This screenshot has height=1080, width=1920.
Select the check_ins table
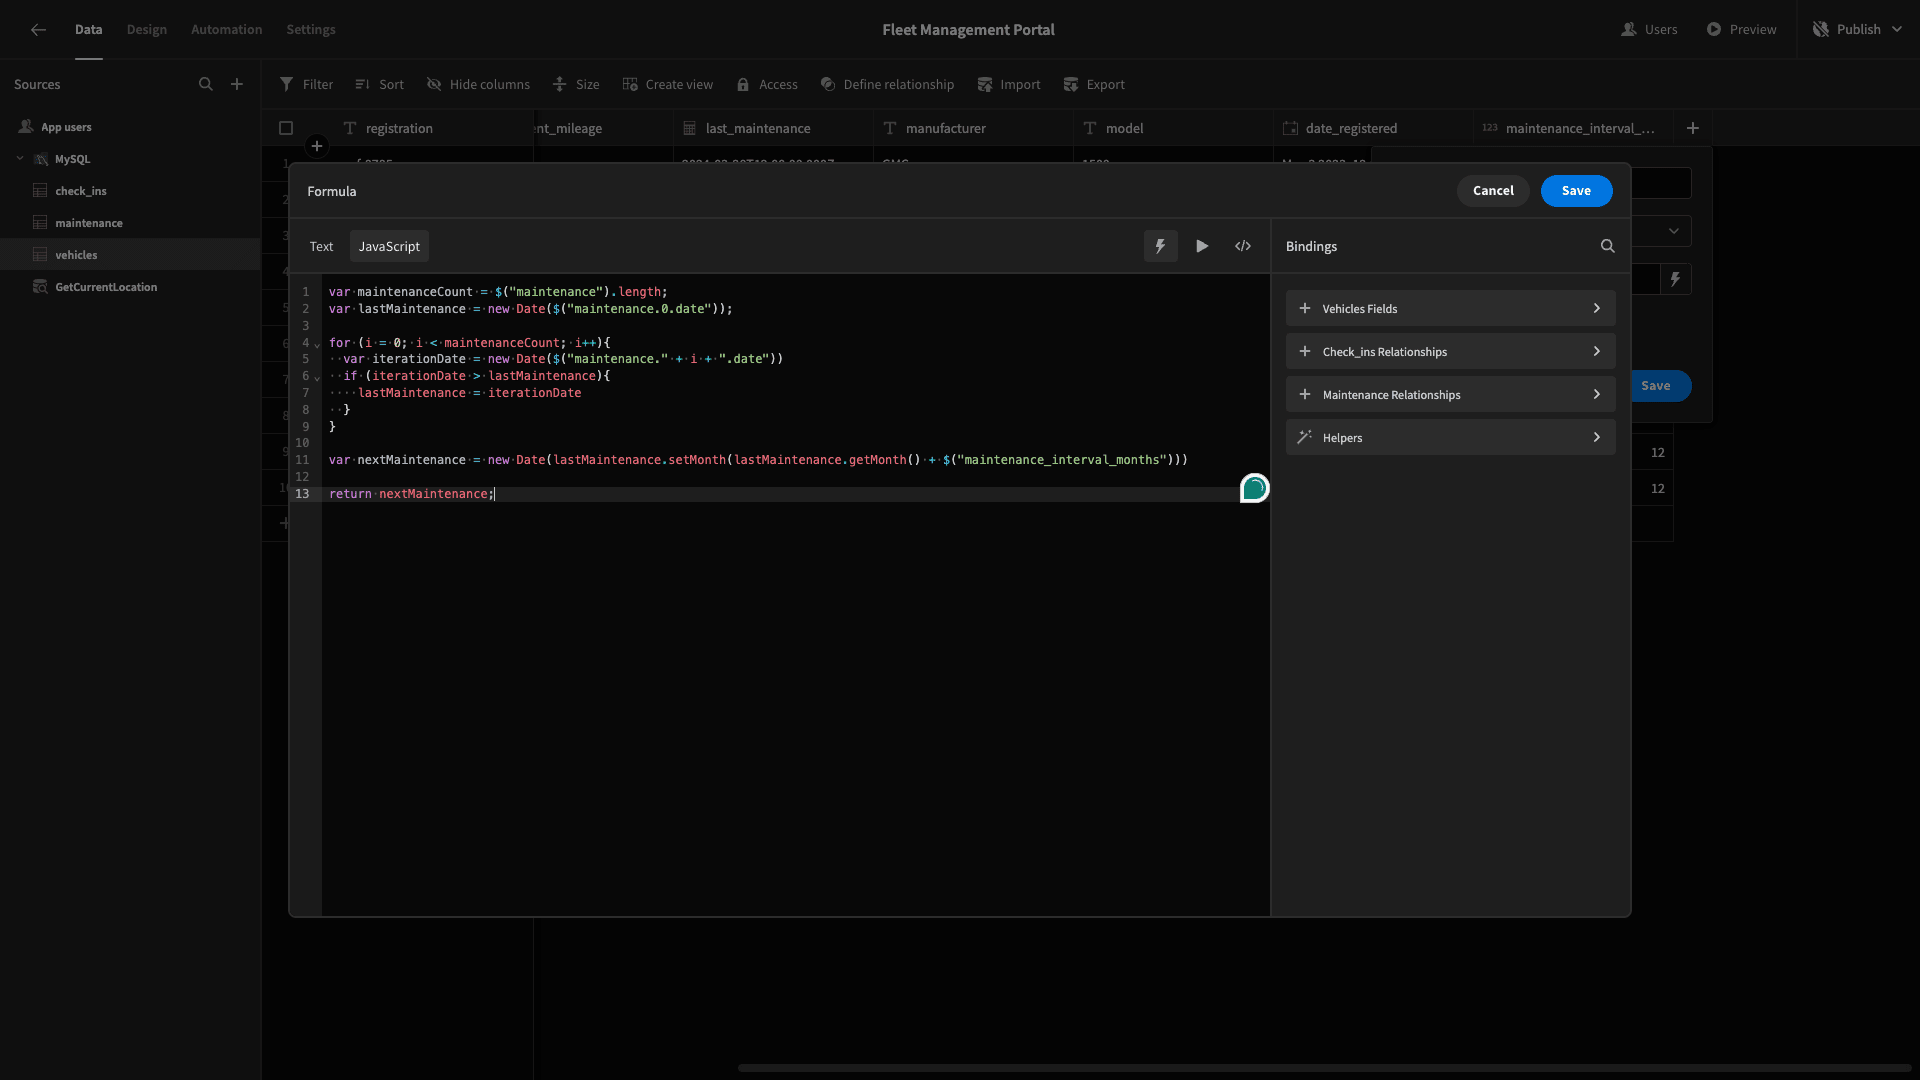click(130, 190)
